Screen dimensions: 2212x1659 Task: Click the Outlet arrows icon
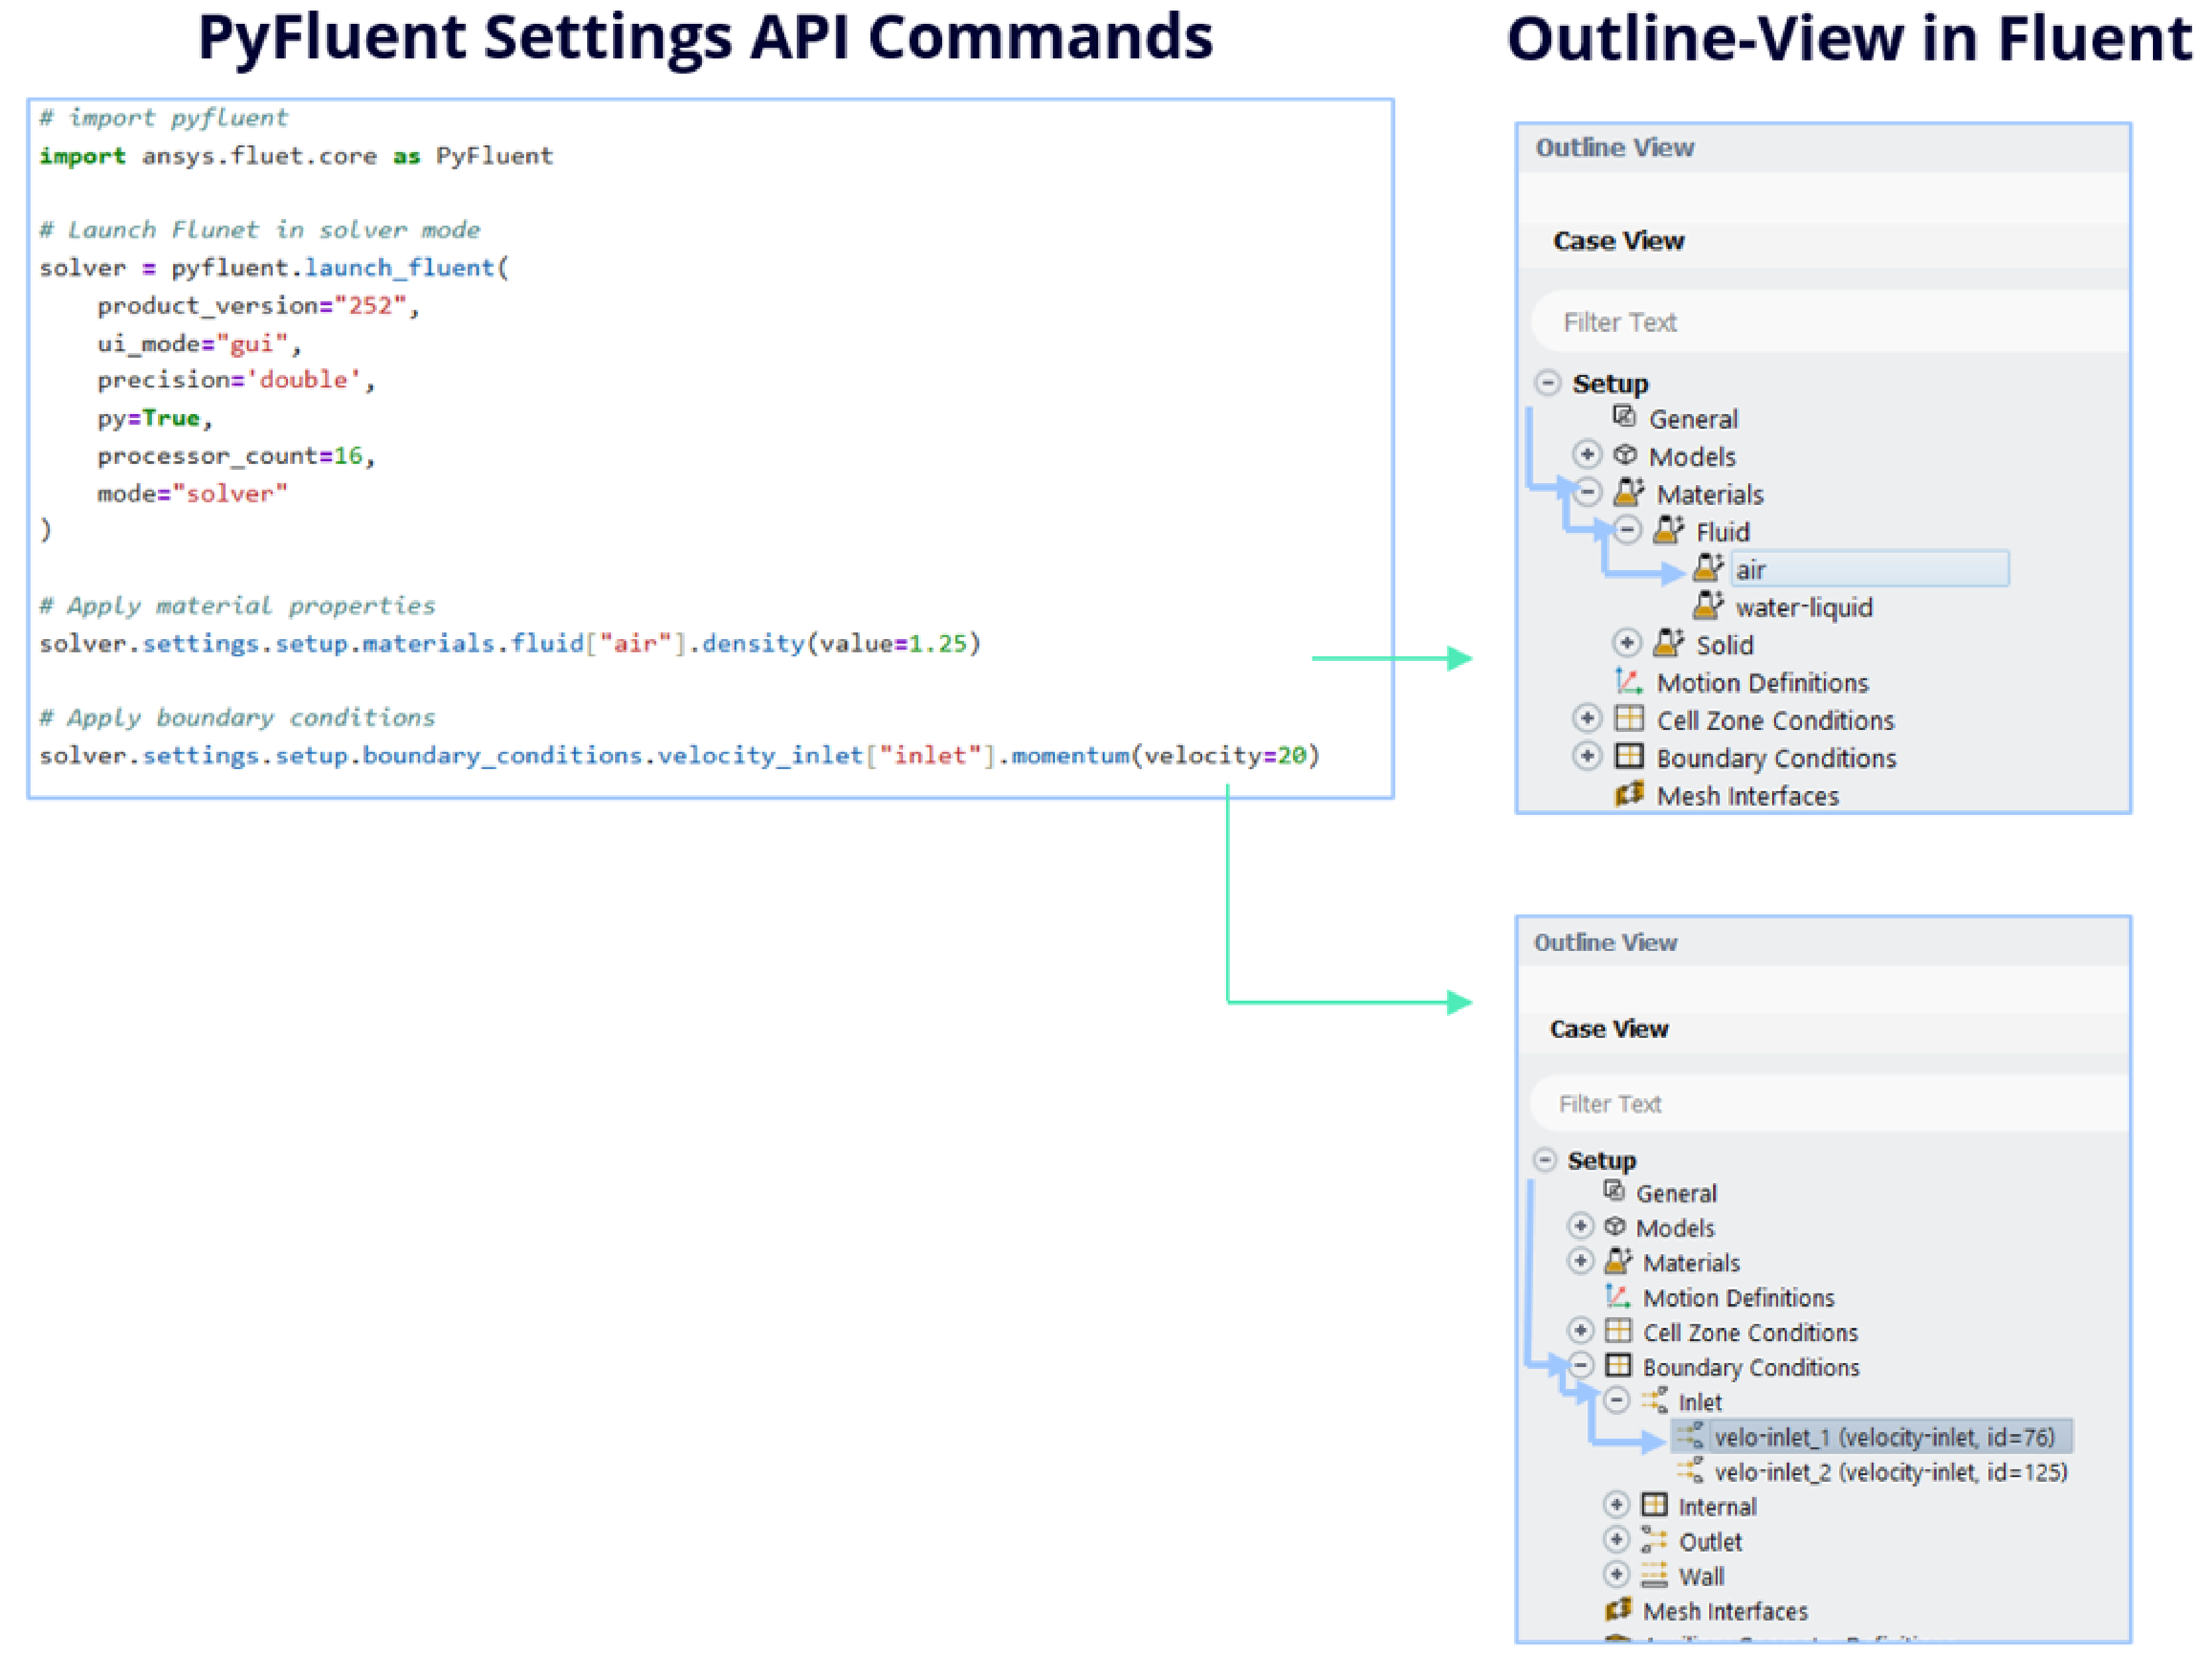tap(1654, 1540)
